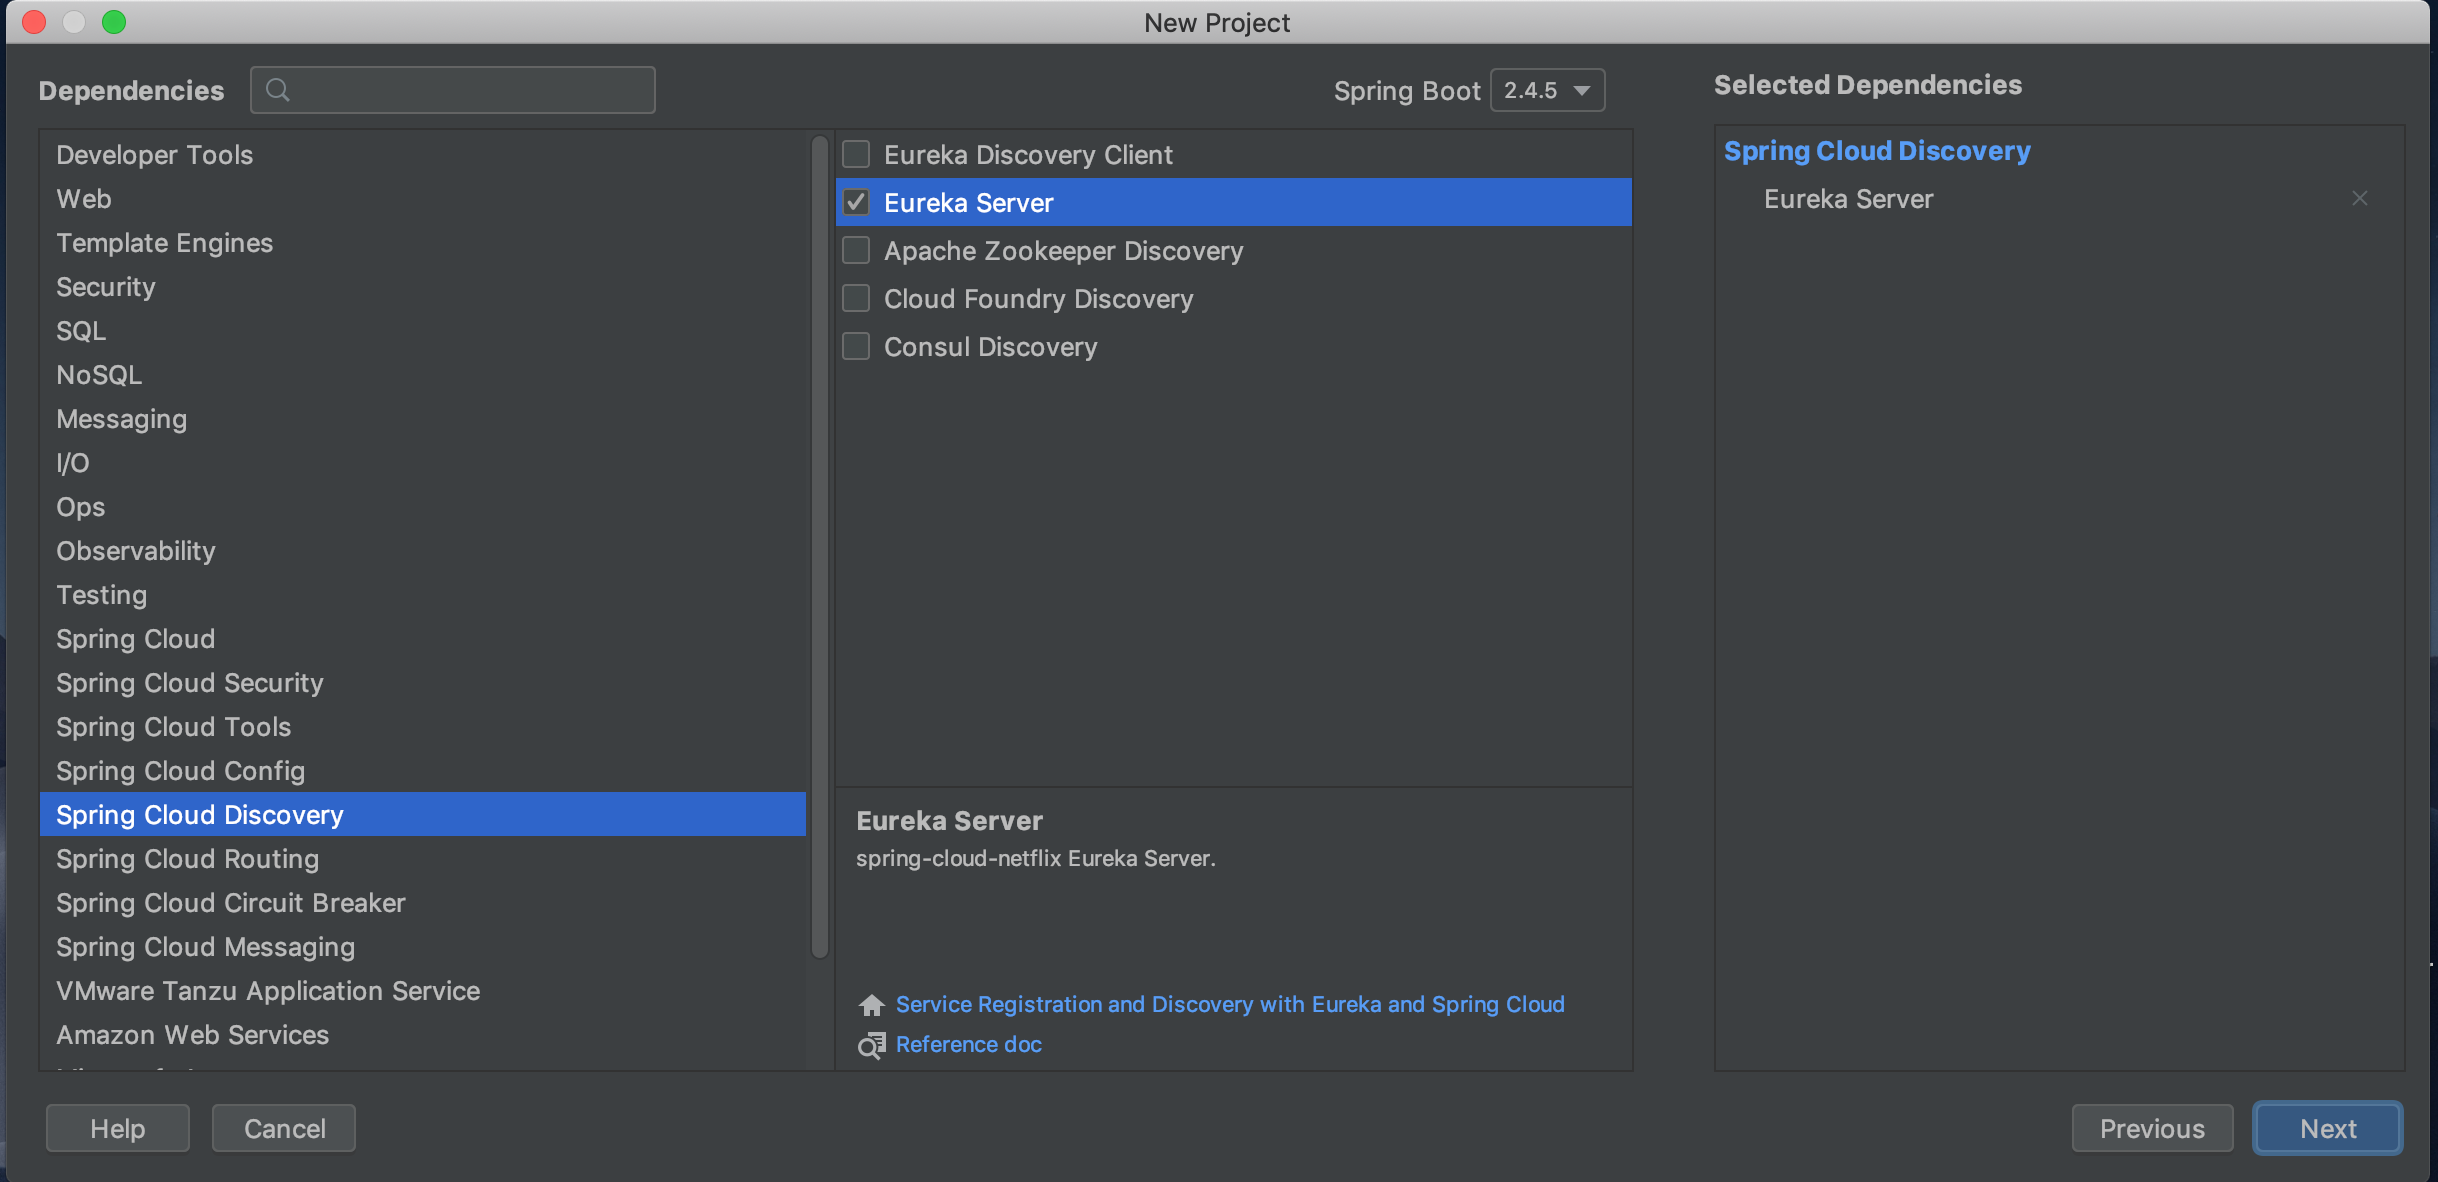Tick the Consul Discovery checkbox
The width and height of the screenshot is (2438, 1182).
(856, 346)
